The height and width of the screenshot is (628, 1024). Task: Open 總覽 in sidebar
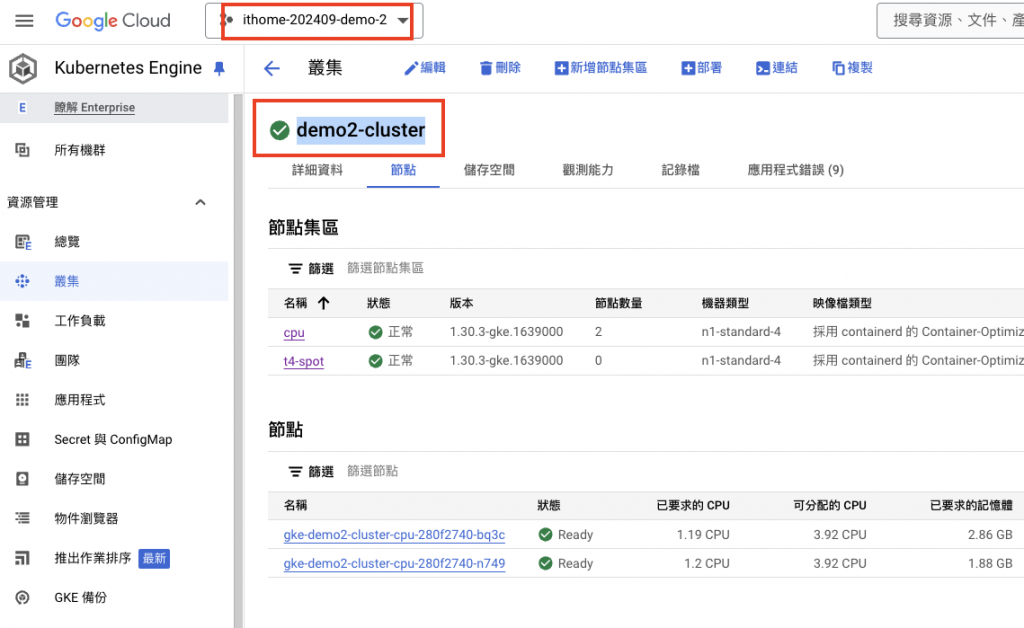pos(67,242)
